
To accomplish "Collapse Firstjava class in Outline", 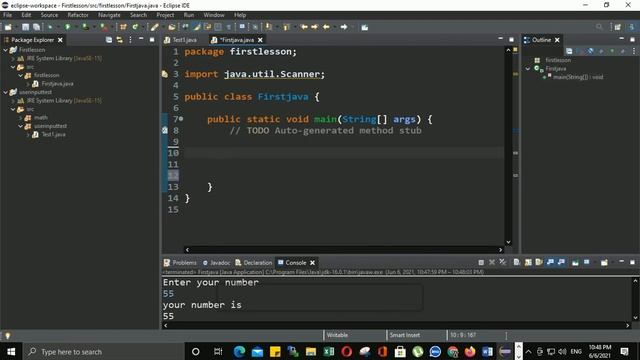I will tap(528, 69).
